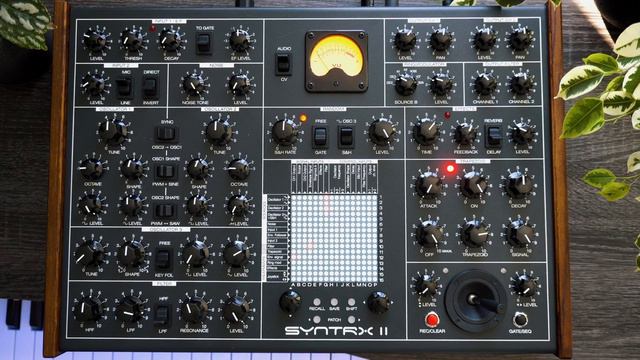The height and width of the screenshot is (360, 640).
Task: Adjust the Oscillator 2 OCTAVE knob
Action: pyautogui.click(x=238, y=168)
